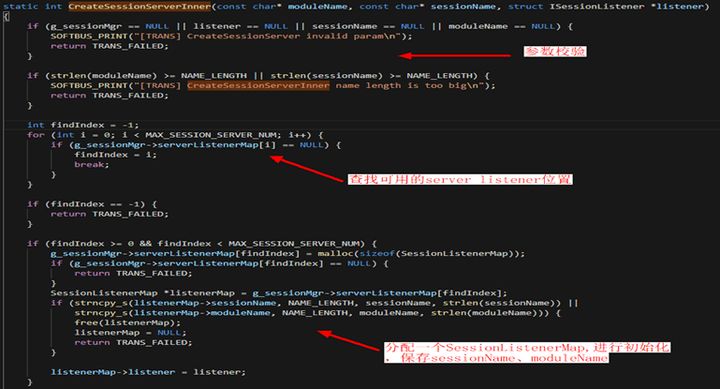
Task: Select the red annotation label 参数校验
Action: click(555, 51)
